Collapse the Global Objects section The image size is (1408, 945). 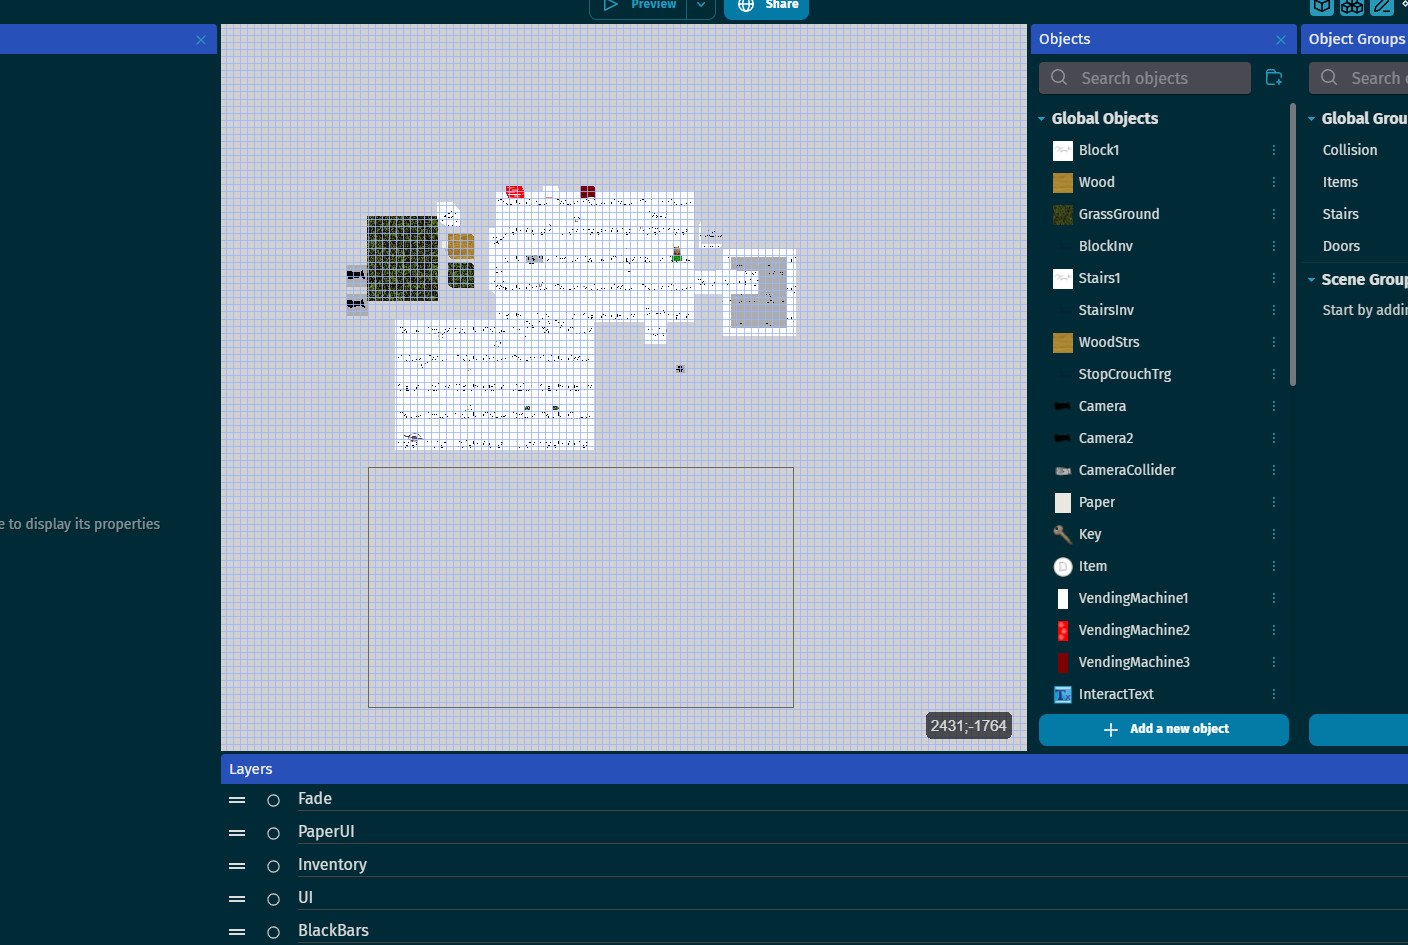1041,118
